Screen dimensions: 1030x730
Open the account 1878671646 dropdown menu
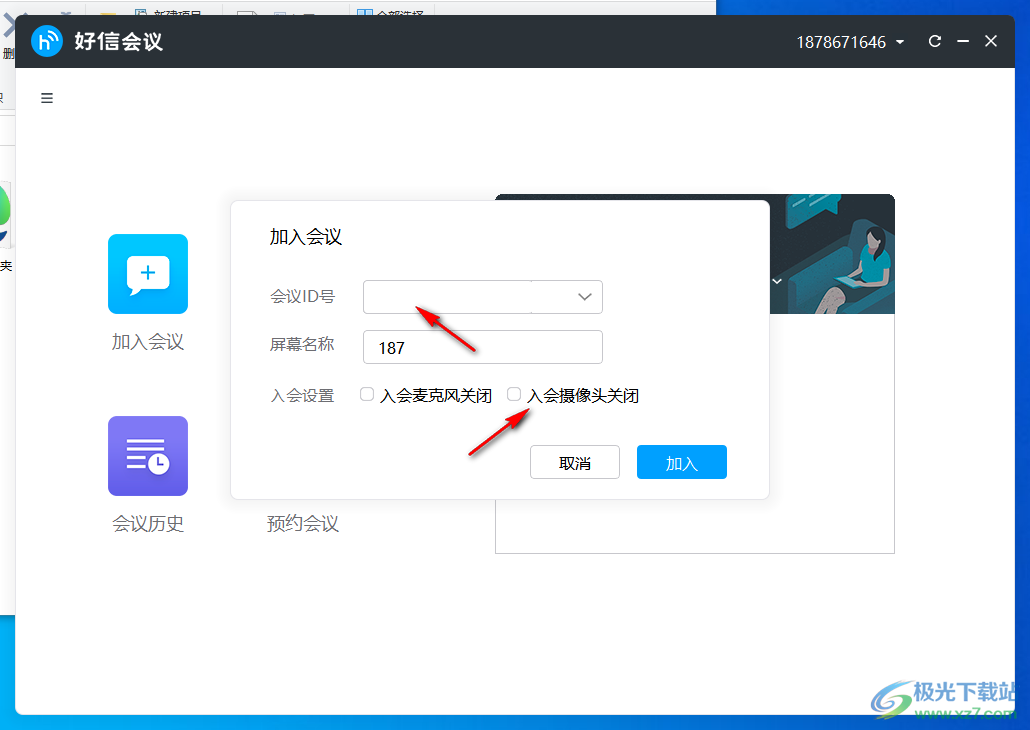coord(850,41)
